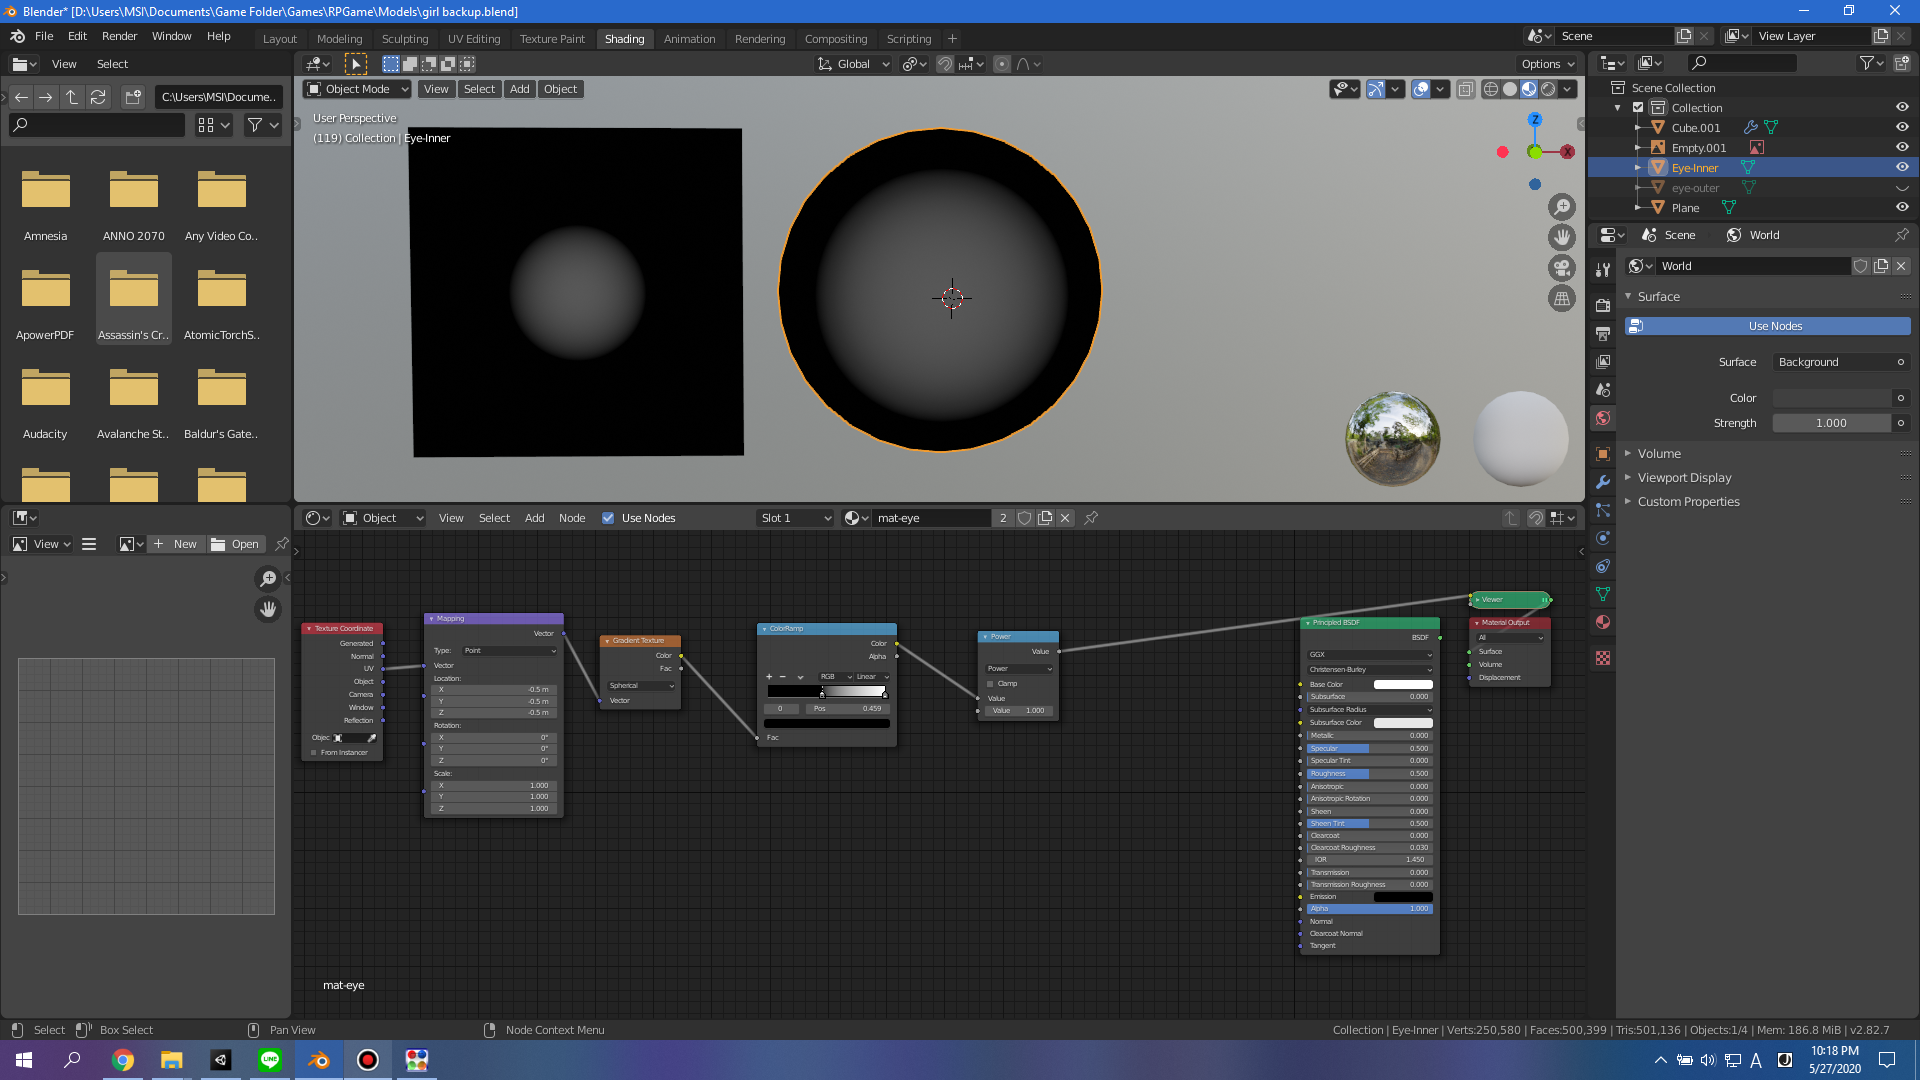Open the Physics properties tab
The image size is (1920, 1080).
coord(1603,538)
